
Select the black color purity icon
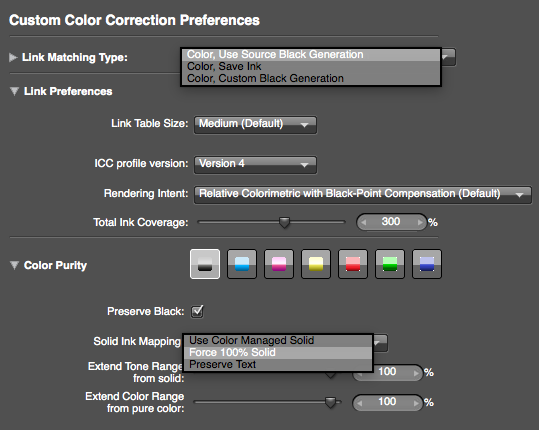pos(205,264)
